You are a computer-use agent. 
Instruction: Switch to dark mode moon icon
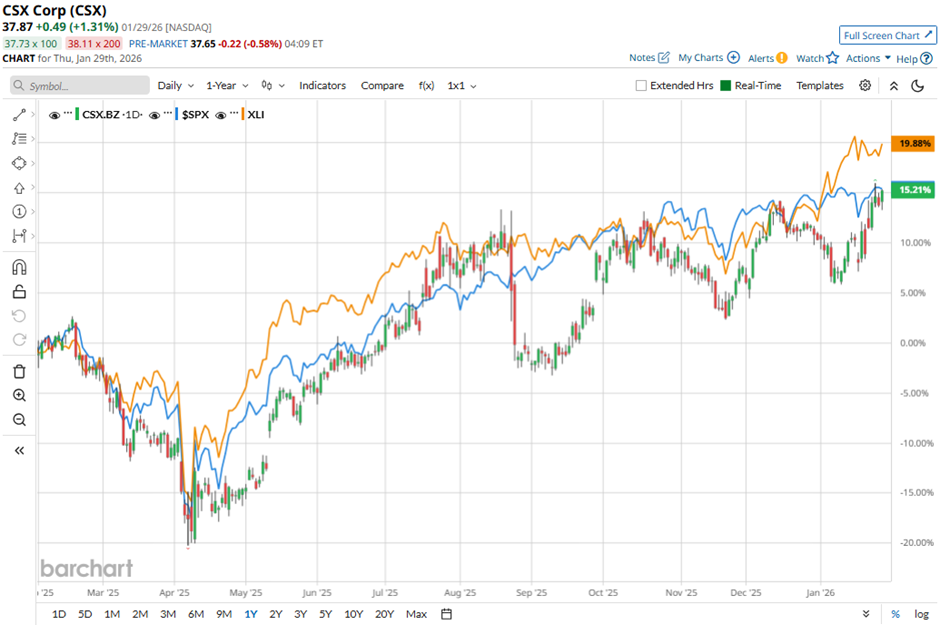click(917, 86)
